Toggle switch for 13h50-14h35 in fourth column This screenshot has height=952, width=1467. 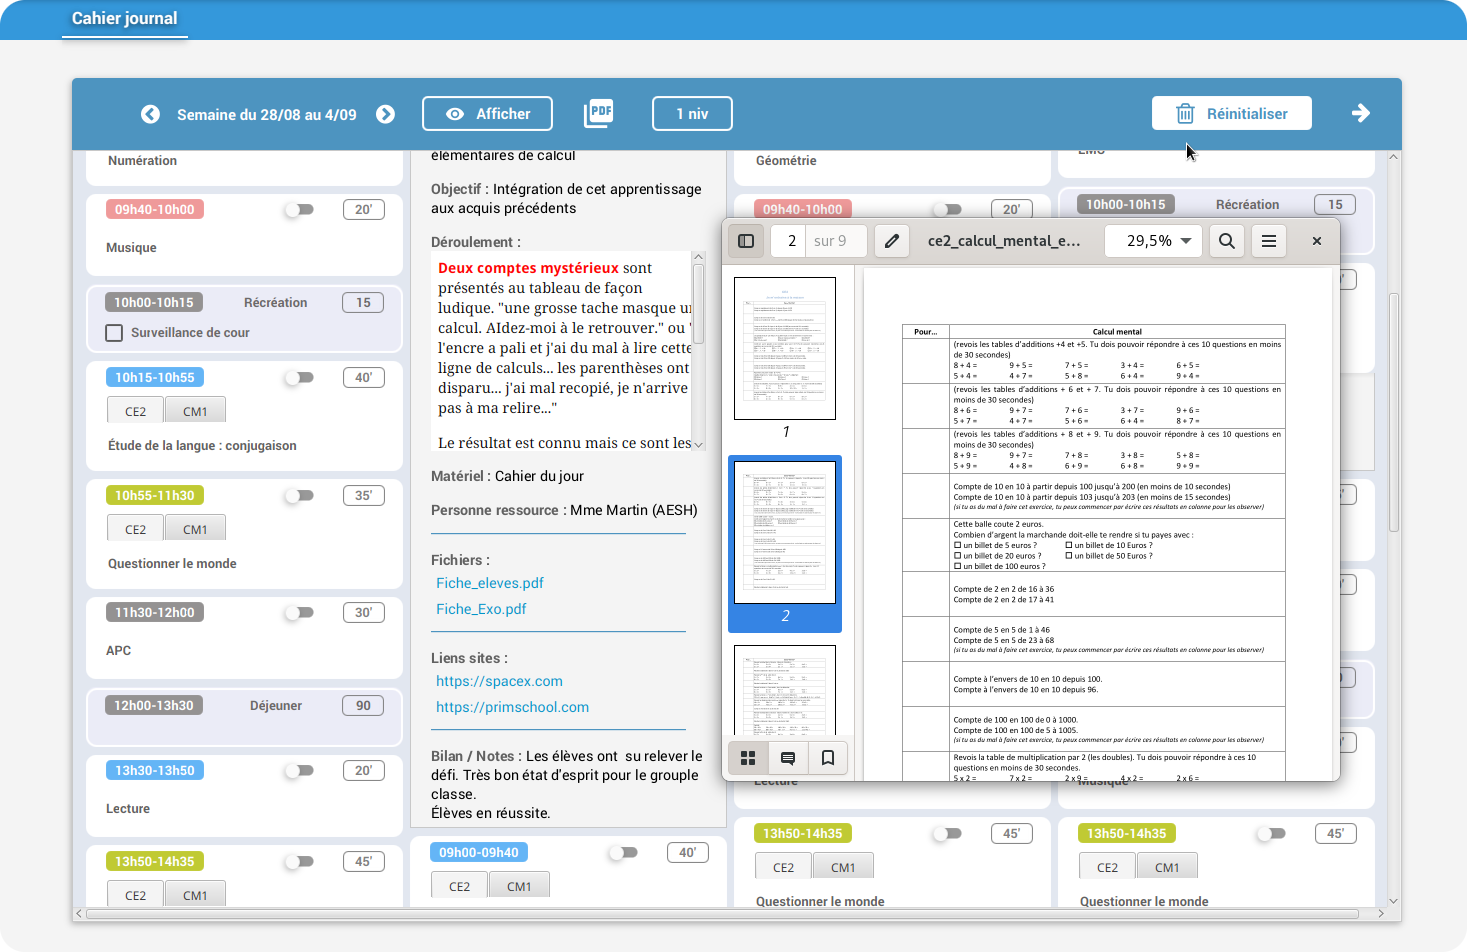(1271, 833)
